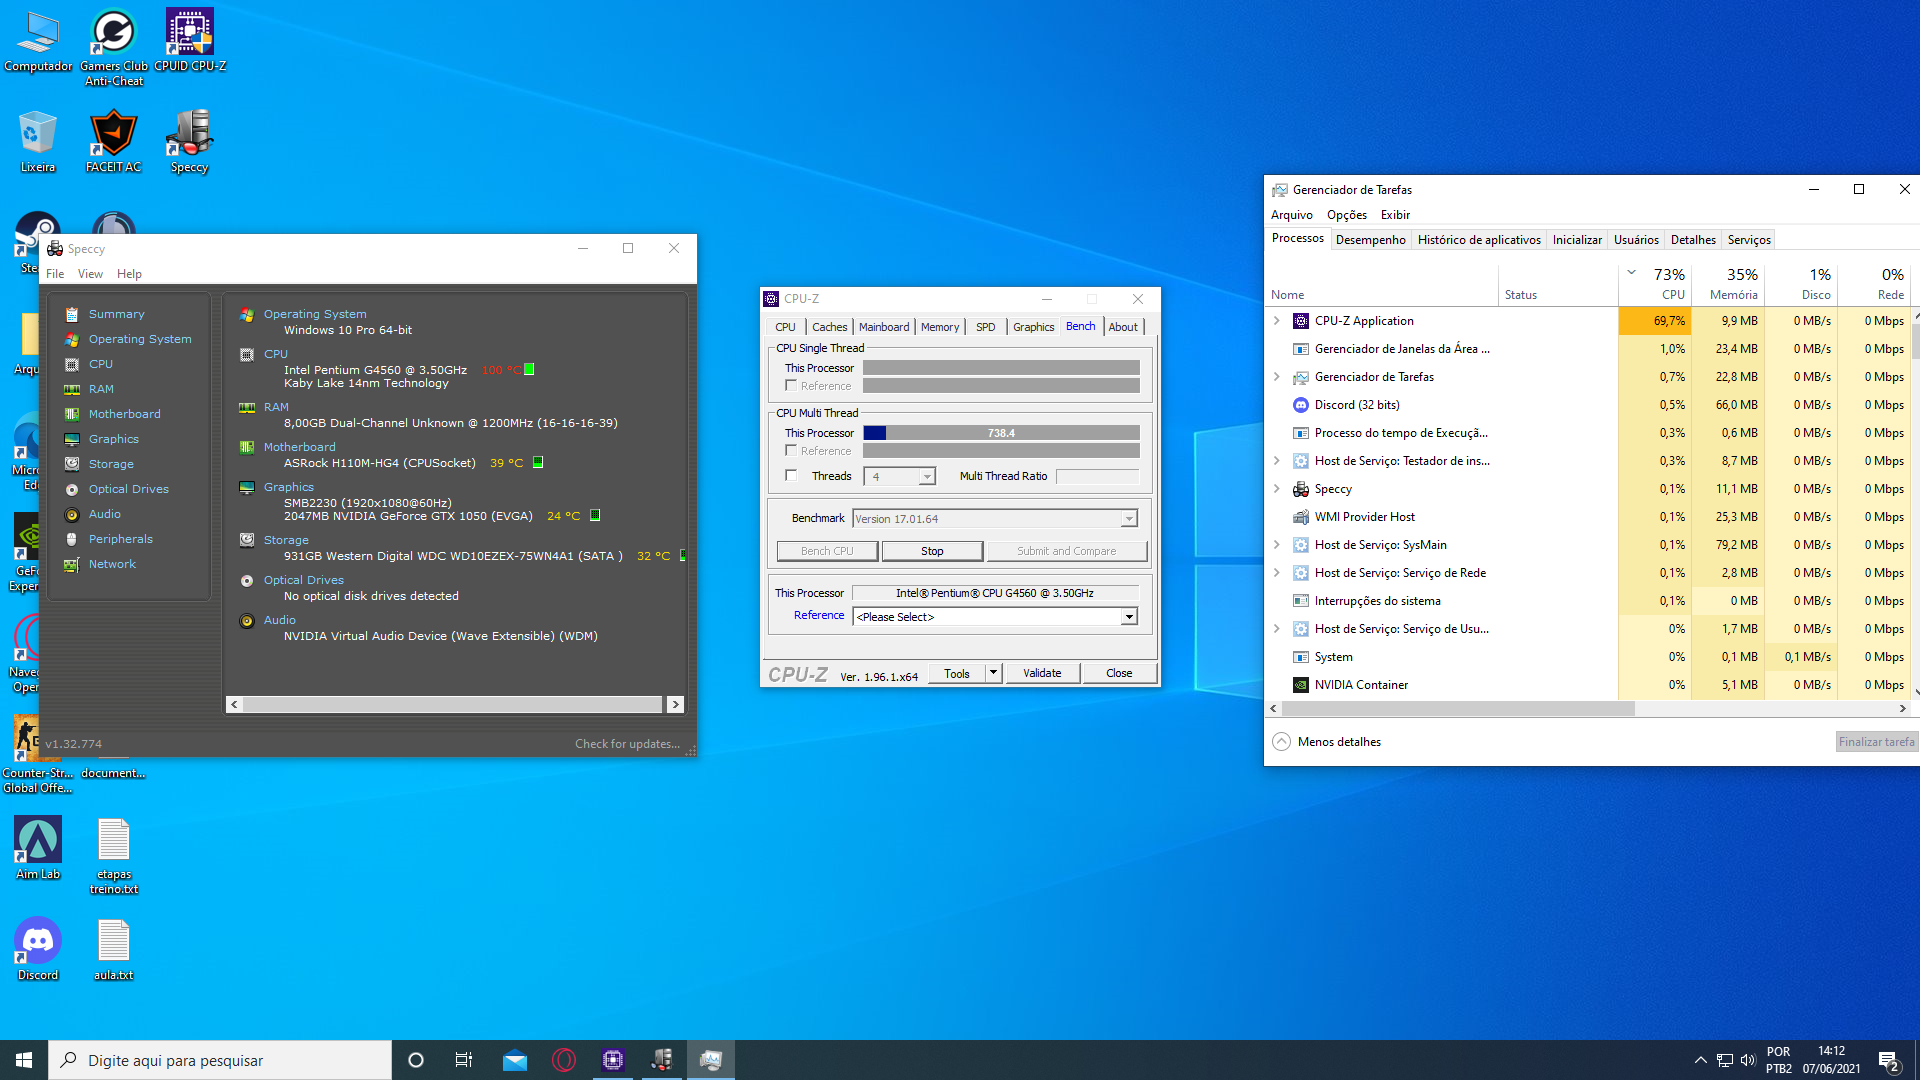Image resolution: width=1920 pixels, height=1080 pixels.
Task: Click CPU-Z taskbar button
Action: pos(613,1060)
